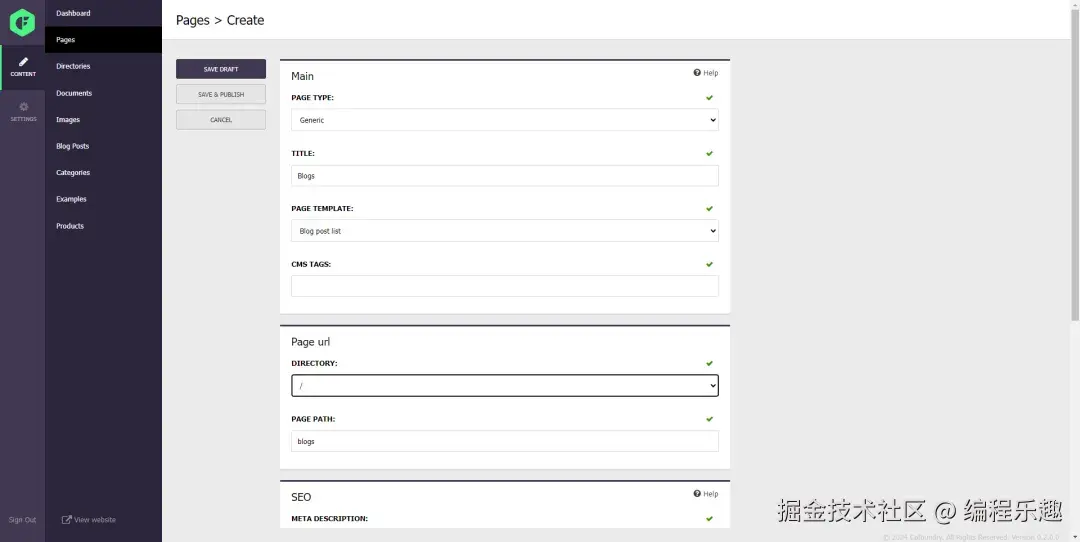1080x542 pixels.
Task: Focus the Title input field
Action: pyautogui.click(x=505, y=176)
